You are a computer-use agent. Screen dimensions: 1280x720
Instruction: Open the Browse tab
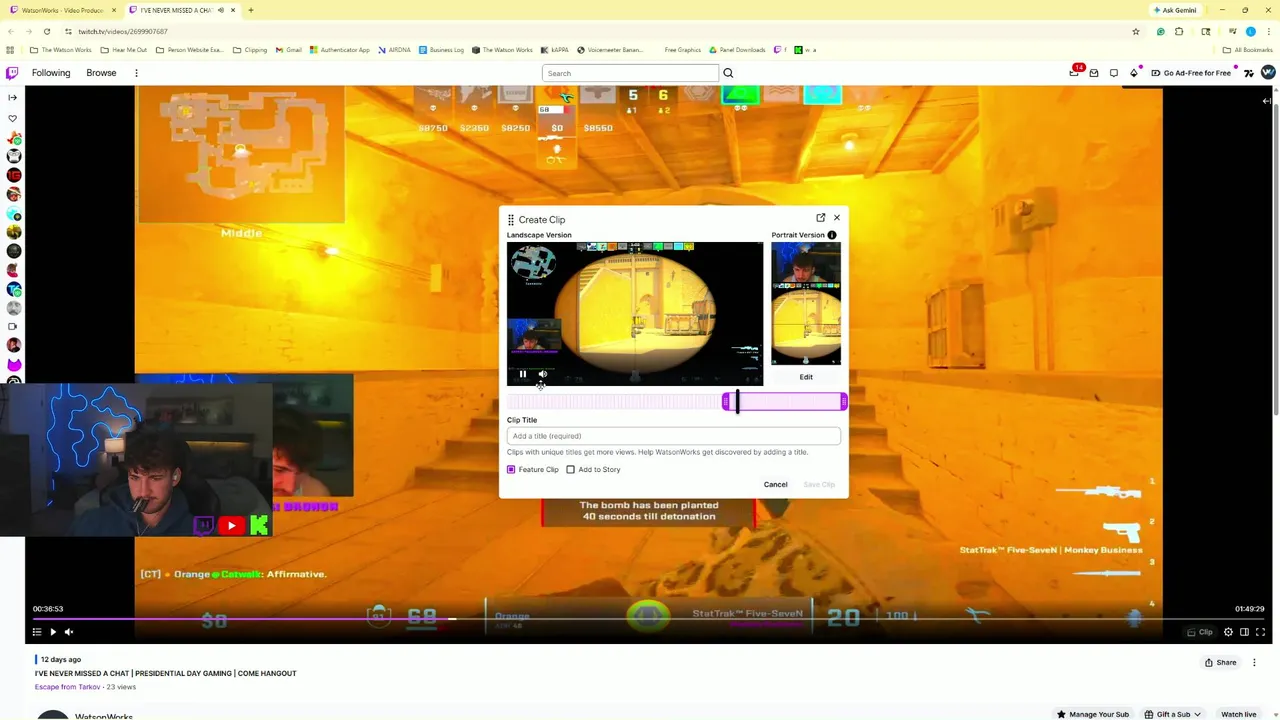click(101, 73)
